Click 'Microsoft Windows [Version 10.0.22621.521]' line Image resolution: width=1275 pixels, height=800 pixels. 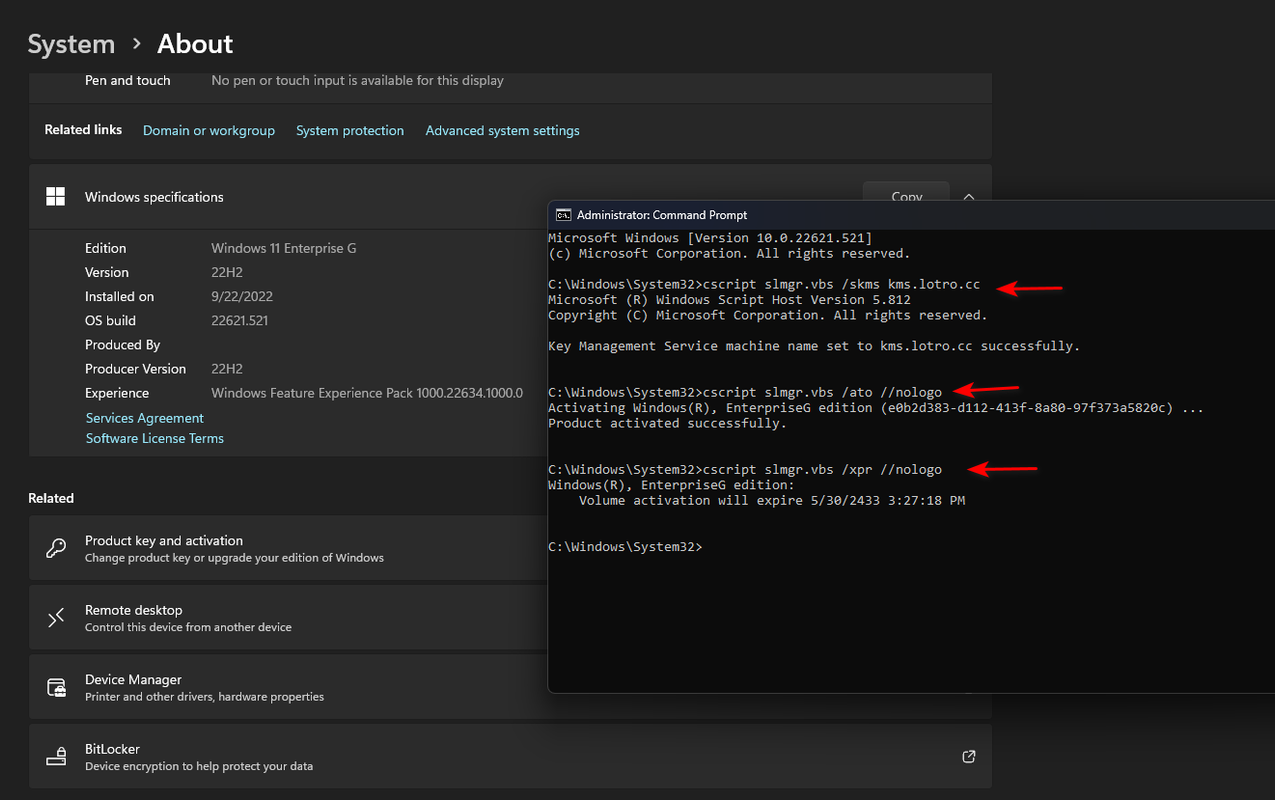710,238
